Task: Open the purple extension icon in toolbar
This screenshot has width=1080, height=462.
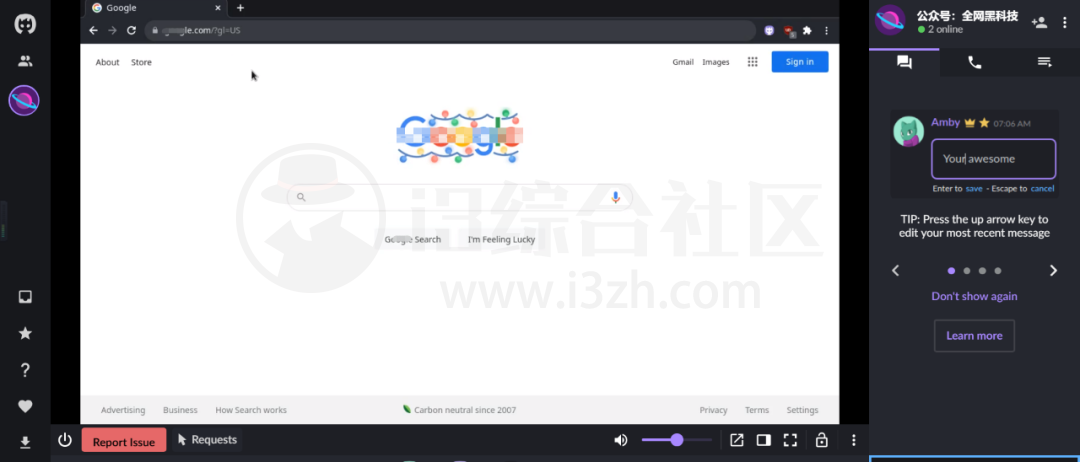Action: pyautogui.click(x=770, y=30)
